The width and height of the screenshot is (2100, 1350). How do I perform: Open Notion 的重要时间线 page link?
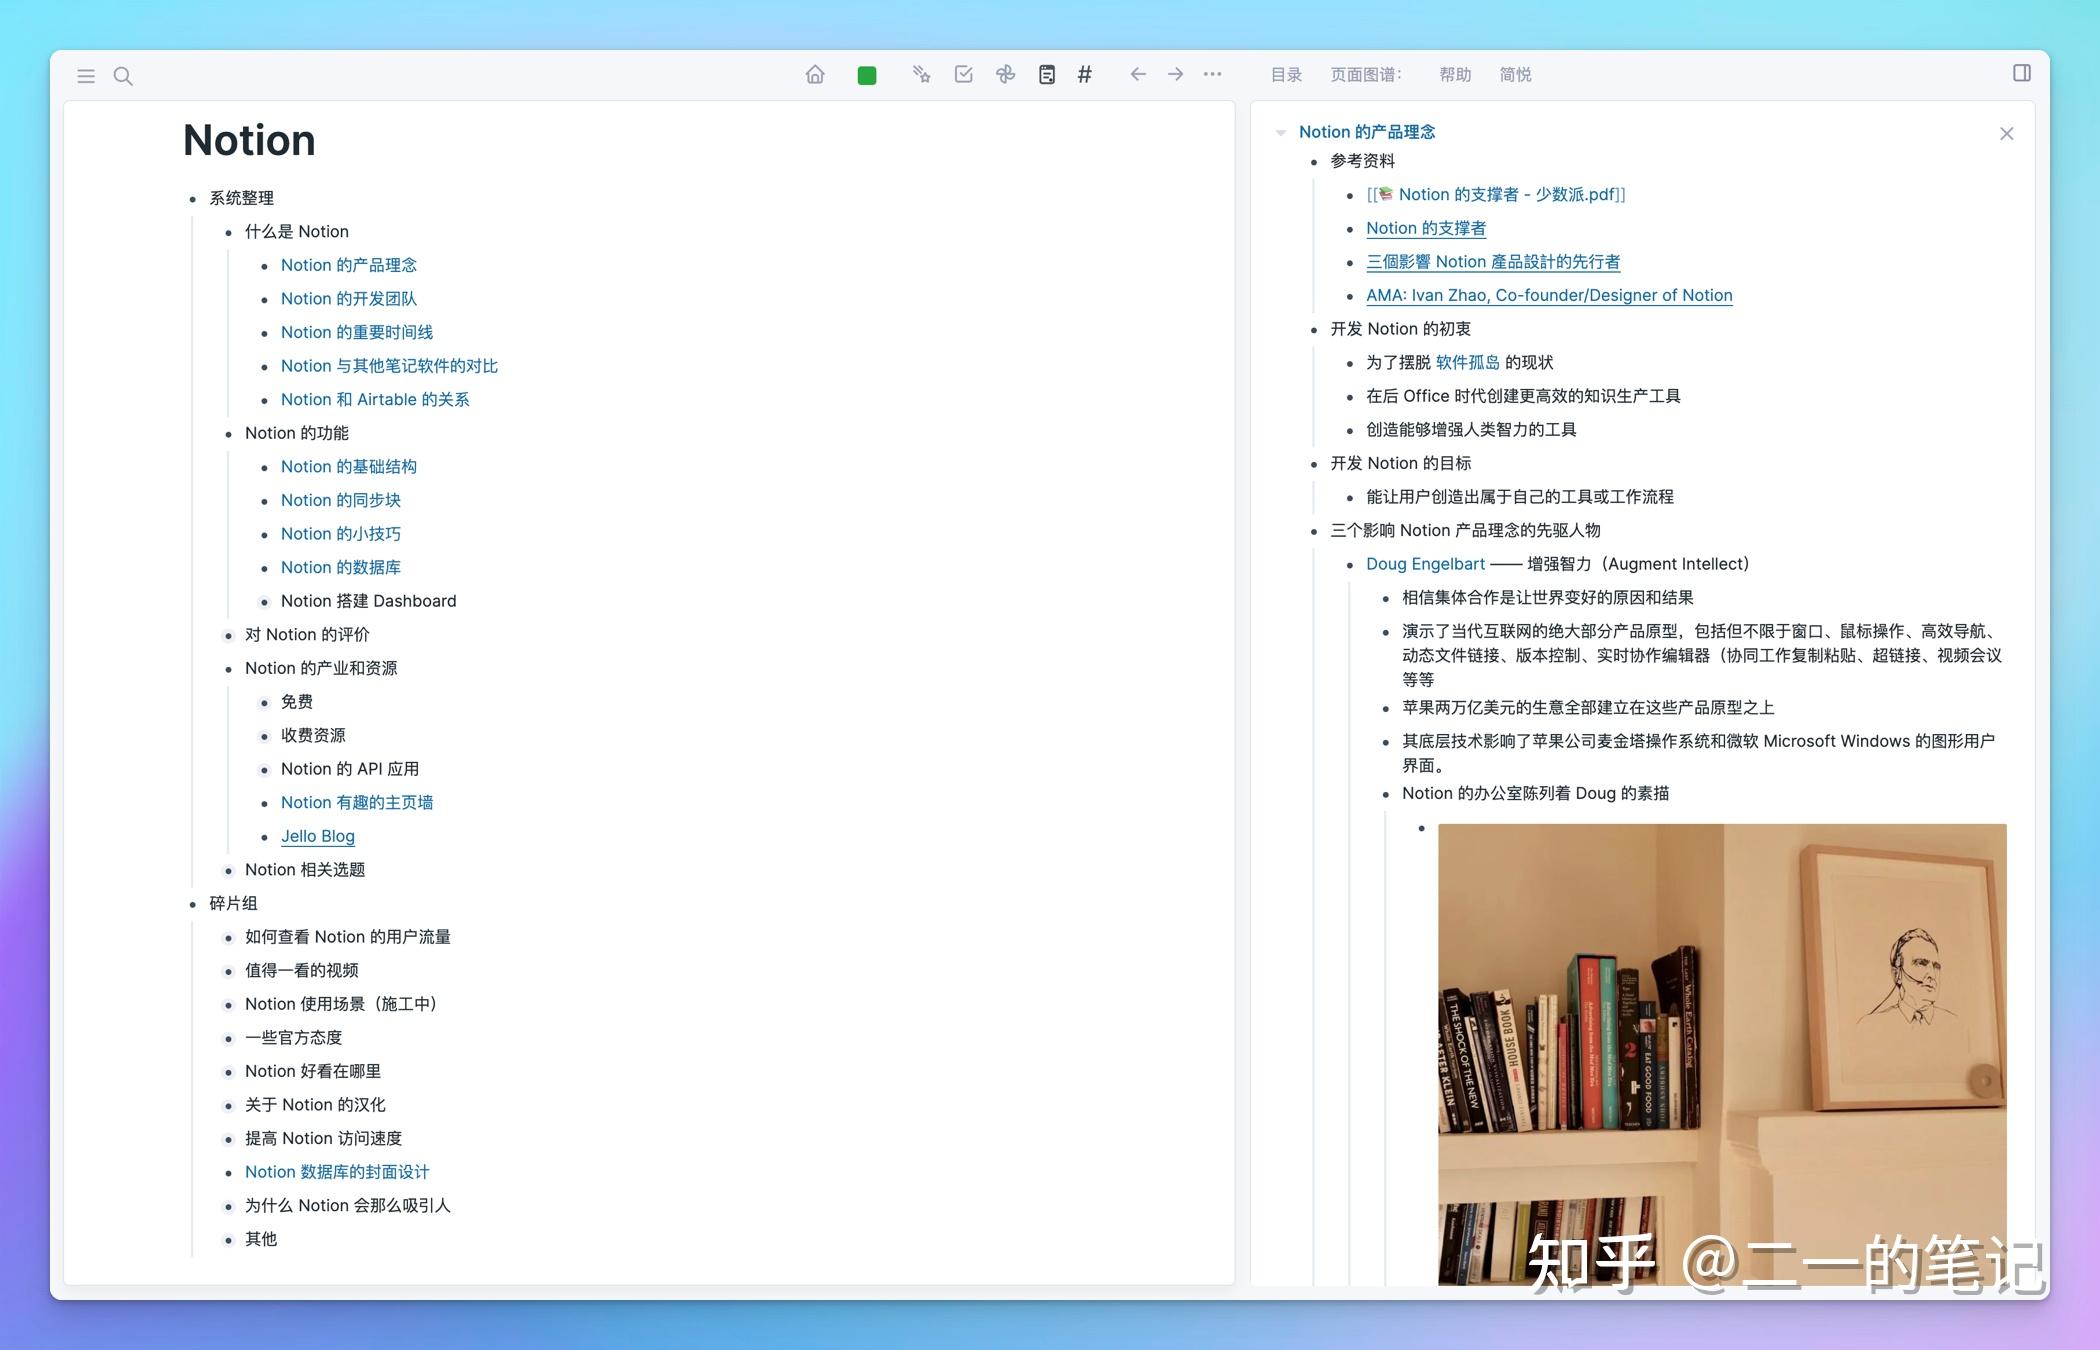pos(356,332)
